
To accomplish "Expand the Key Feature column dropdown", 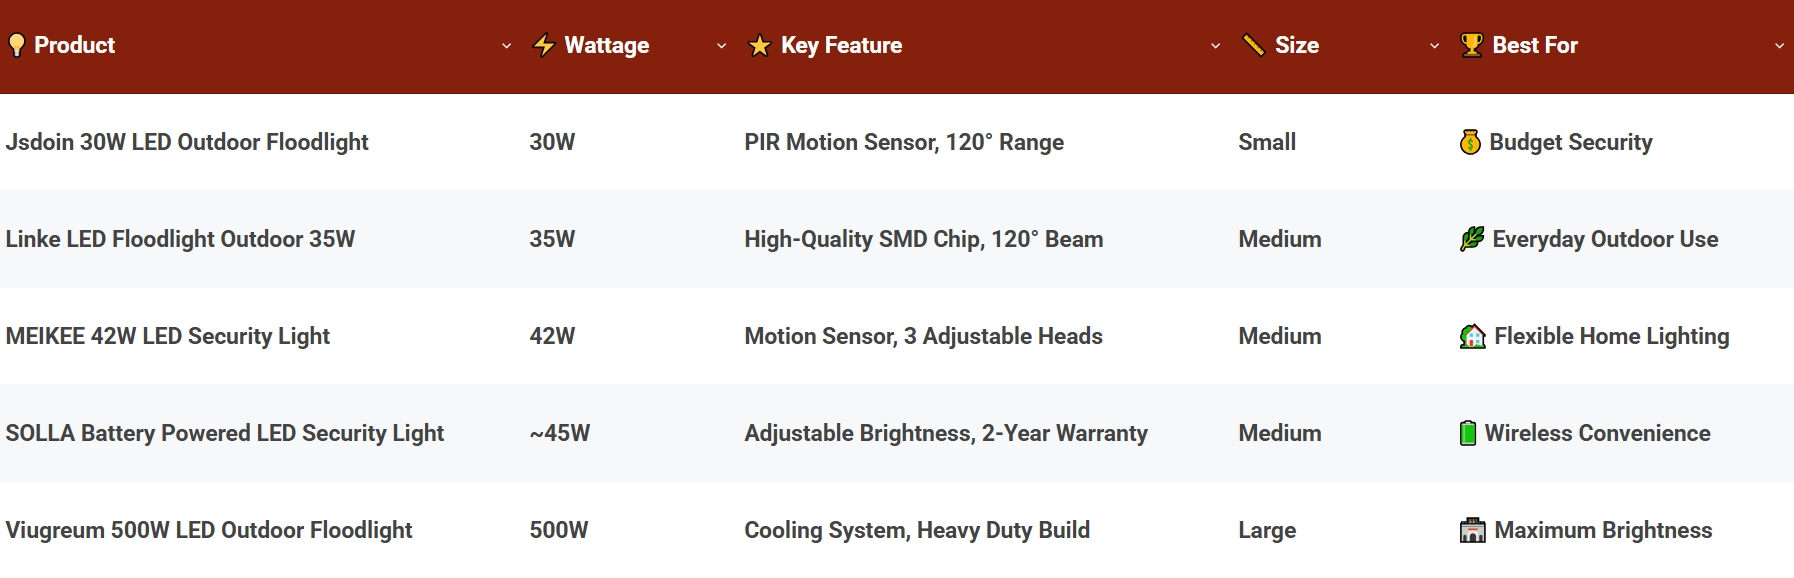I will [x=1215, y=46].
